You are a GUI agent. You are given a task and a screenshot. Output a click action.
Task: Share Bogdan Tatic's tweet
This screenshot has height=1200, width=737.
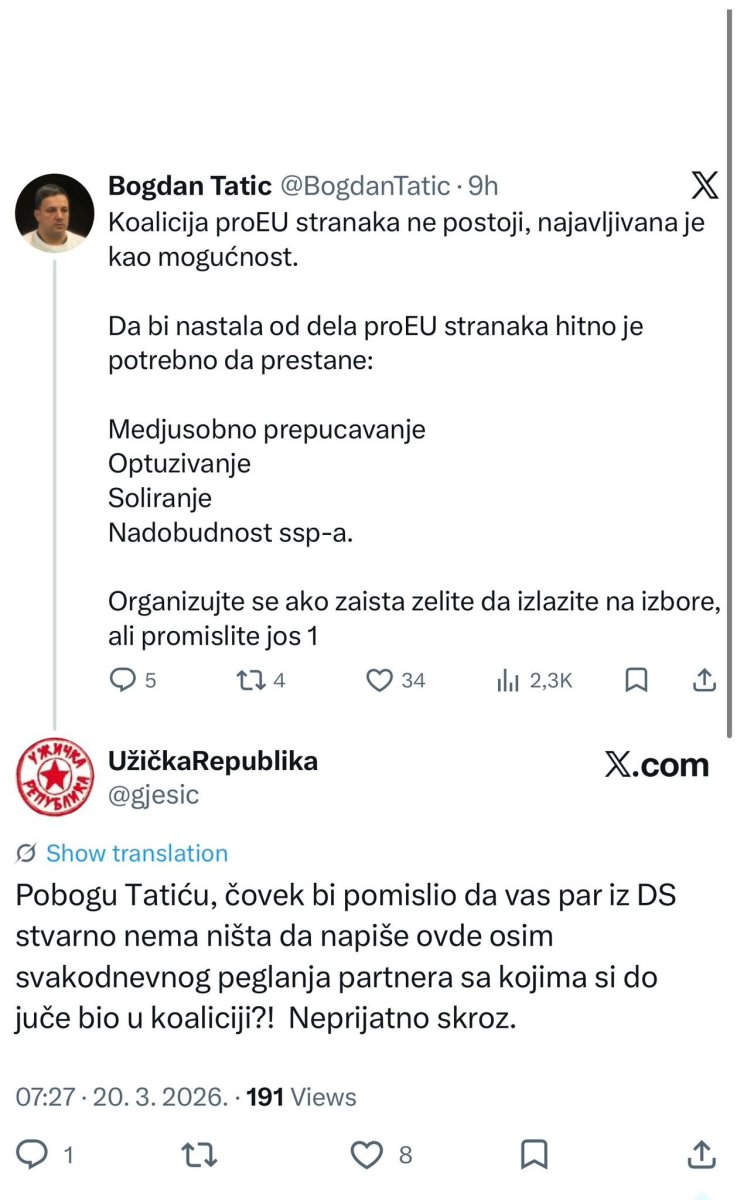click(x=704, y=680)
